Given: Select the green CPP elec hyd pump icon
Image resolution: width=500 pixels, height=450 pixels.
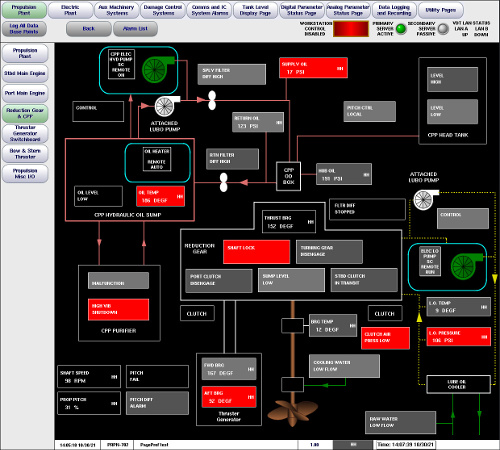Looking at the screenshot, I should pos(157,69).
